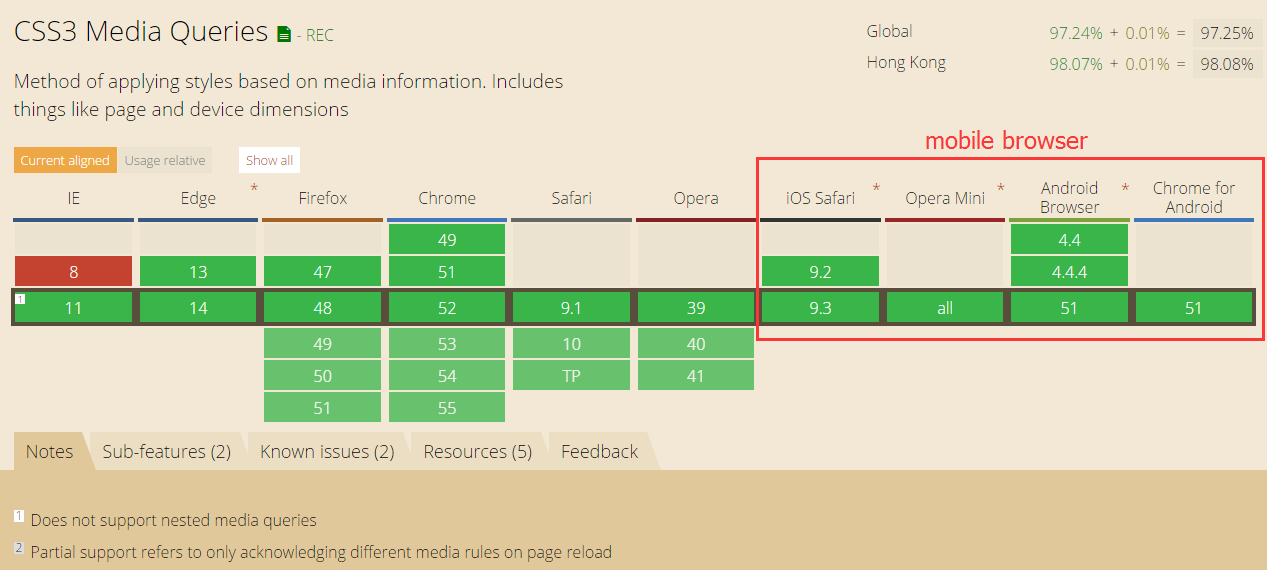Viewport: 1267px width, 570px height.
Task: Click the red IE 8 version cell
Action: point(73,272)
